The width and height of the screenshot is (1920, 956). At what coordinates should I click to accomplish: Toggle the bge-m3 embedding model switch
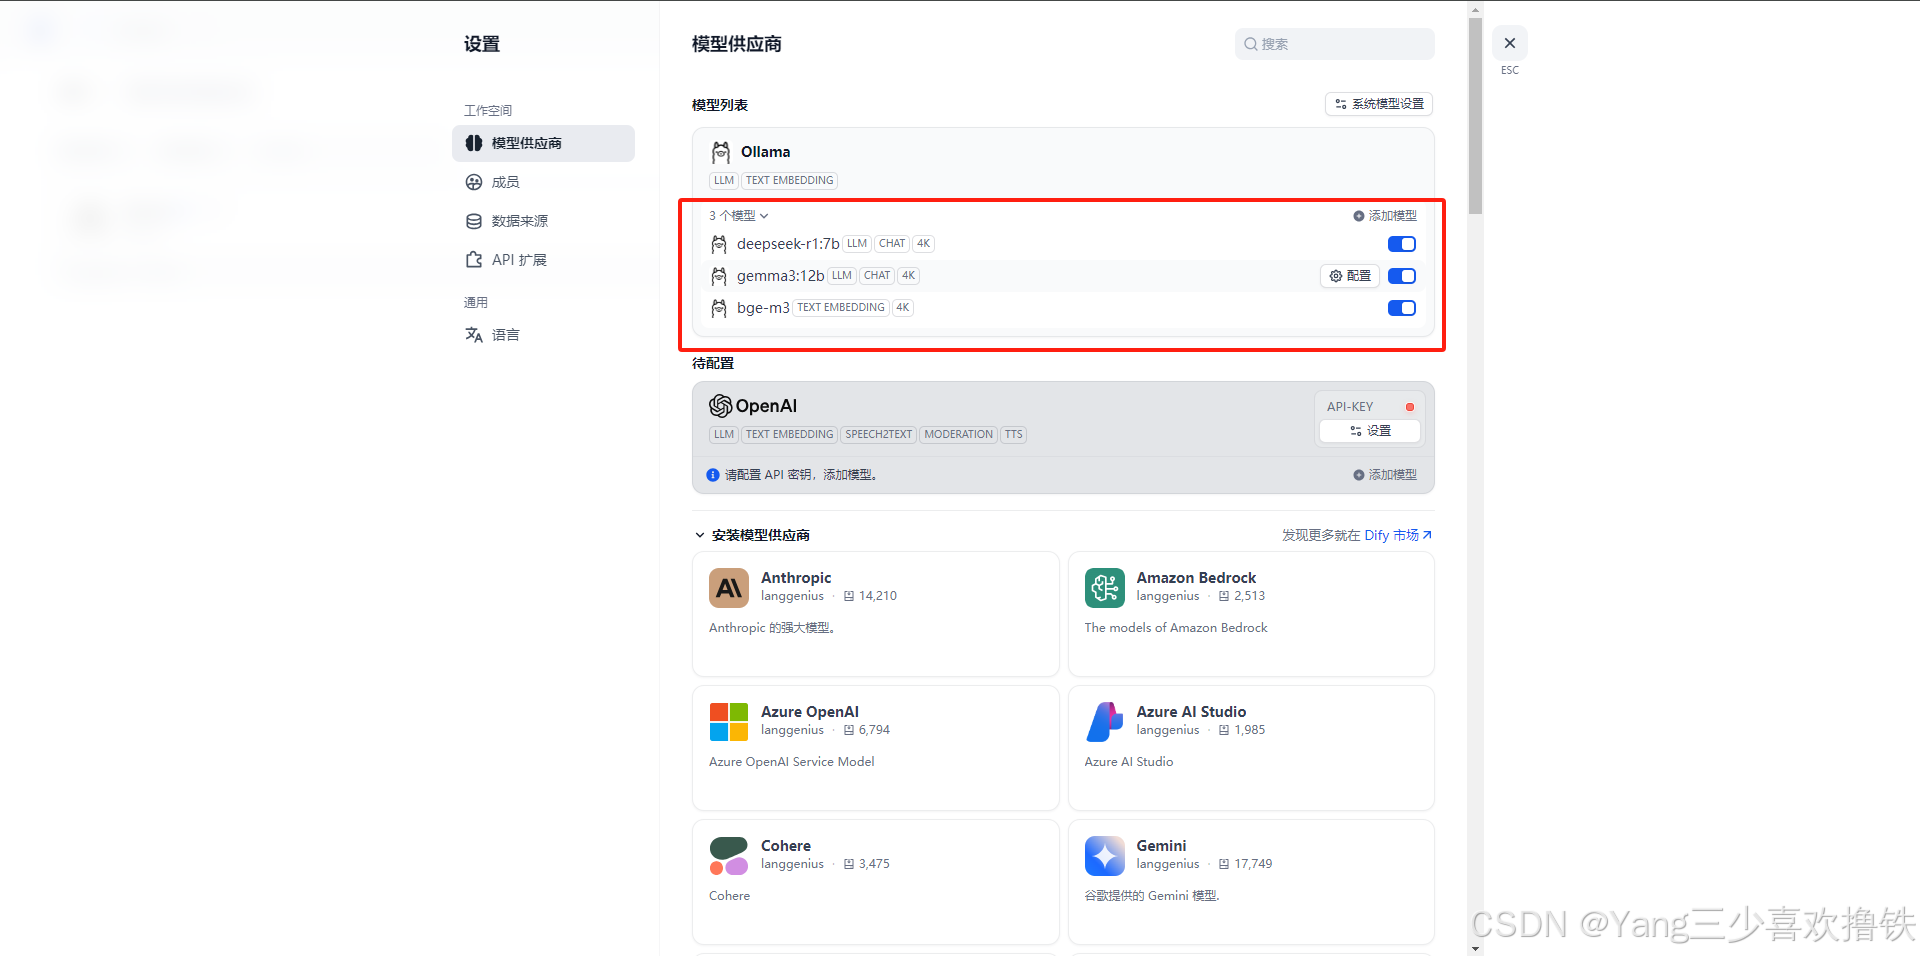click(x=1402, y=308)
